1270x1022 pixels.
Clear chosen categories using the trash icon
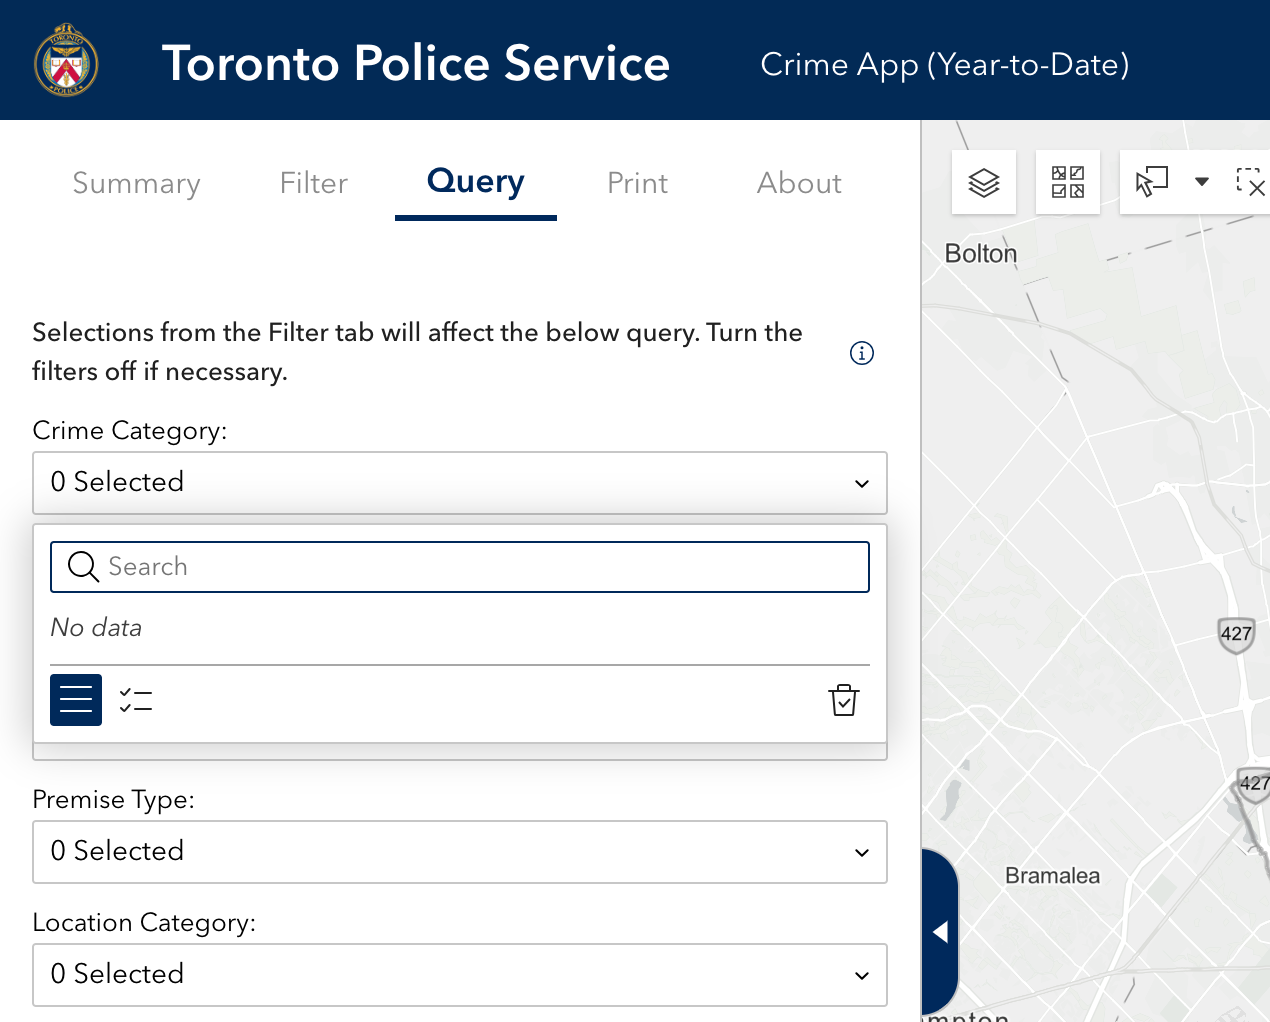[843, 699]
